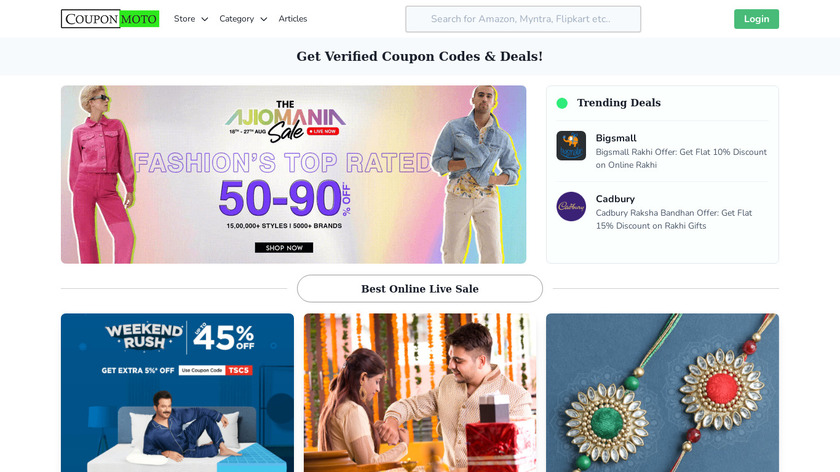Open Cadbury Raksha Bandhan Offer text
Image resolution: width=840 pixels, height=472 pixels.
(x=674, y=219)
